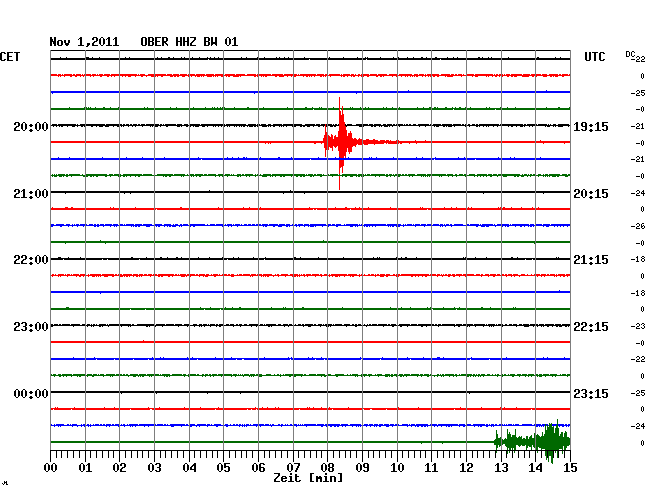
Task: Pick minute label "05" on the Zeit axis
Action: point(223,467)
